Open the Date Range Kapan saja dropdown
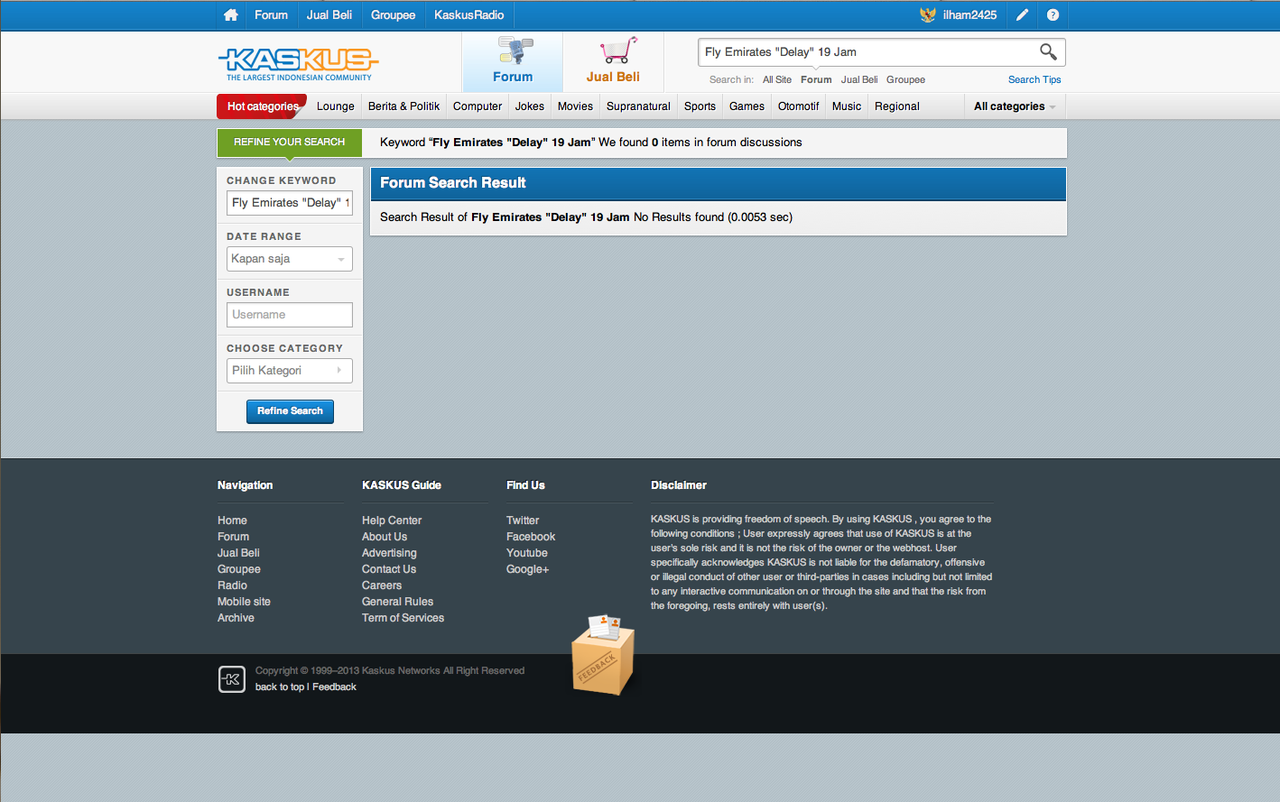 [290, 259]
